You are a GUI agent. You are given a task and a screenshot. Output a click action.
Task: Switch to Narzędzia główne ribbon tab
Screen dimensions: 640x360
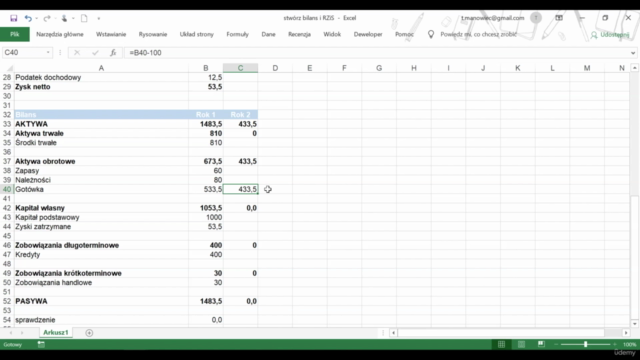pos(60,34)
